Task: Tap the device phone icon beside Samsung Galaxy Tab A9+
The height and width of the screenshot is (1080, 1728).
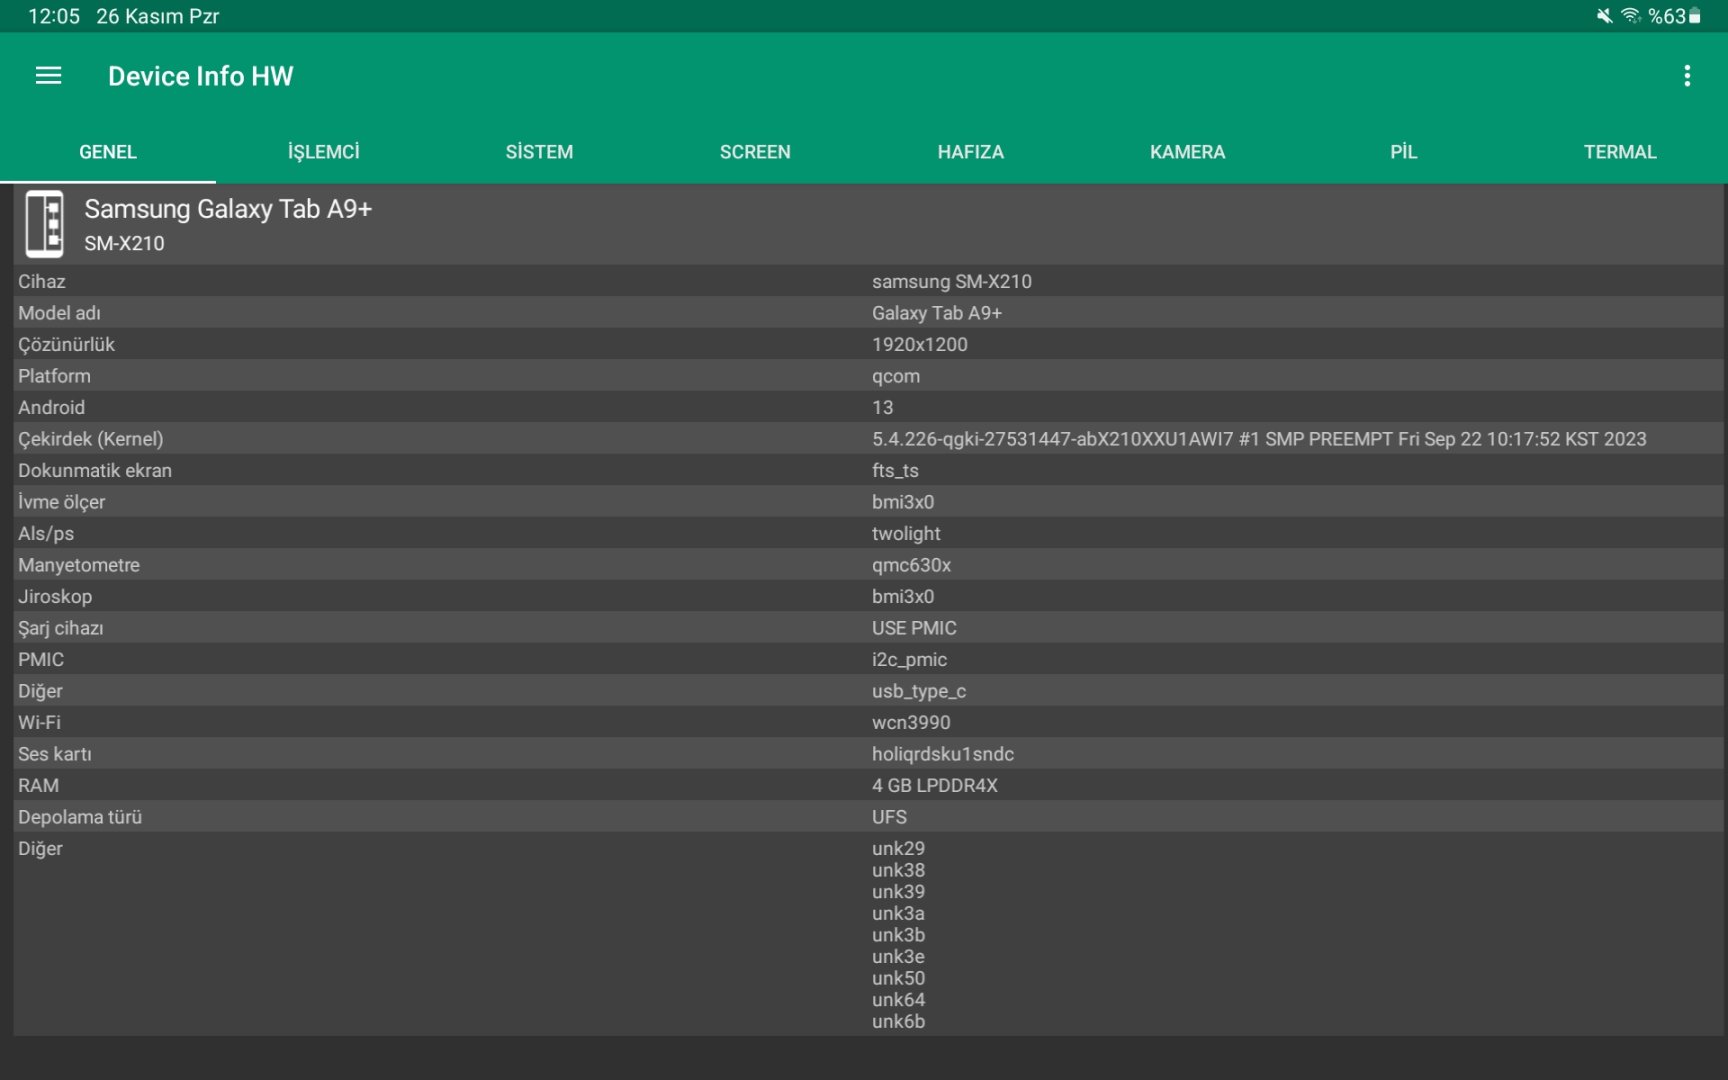Action: point(44,224)
